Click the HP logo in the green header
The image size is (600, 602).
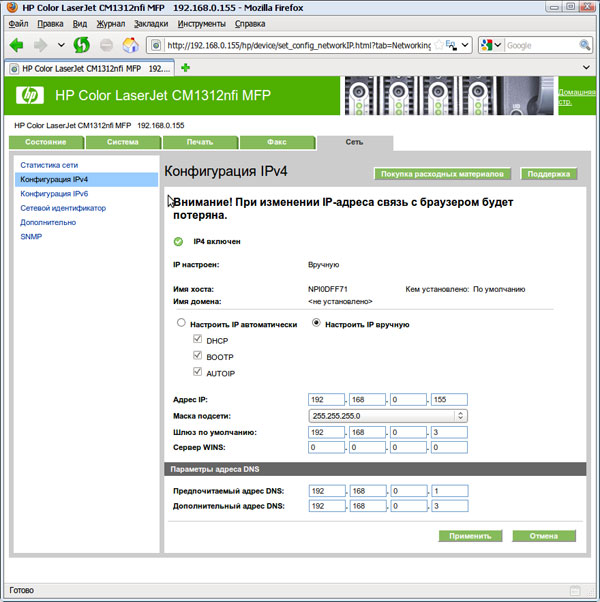pyautogui.click(x=30, y=95)
